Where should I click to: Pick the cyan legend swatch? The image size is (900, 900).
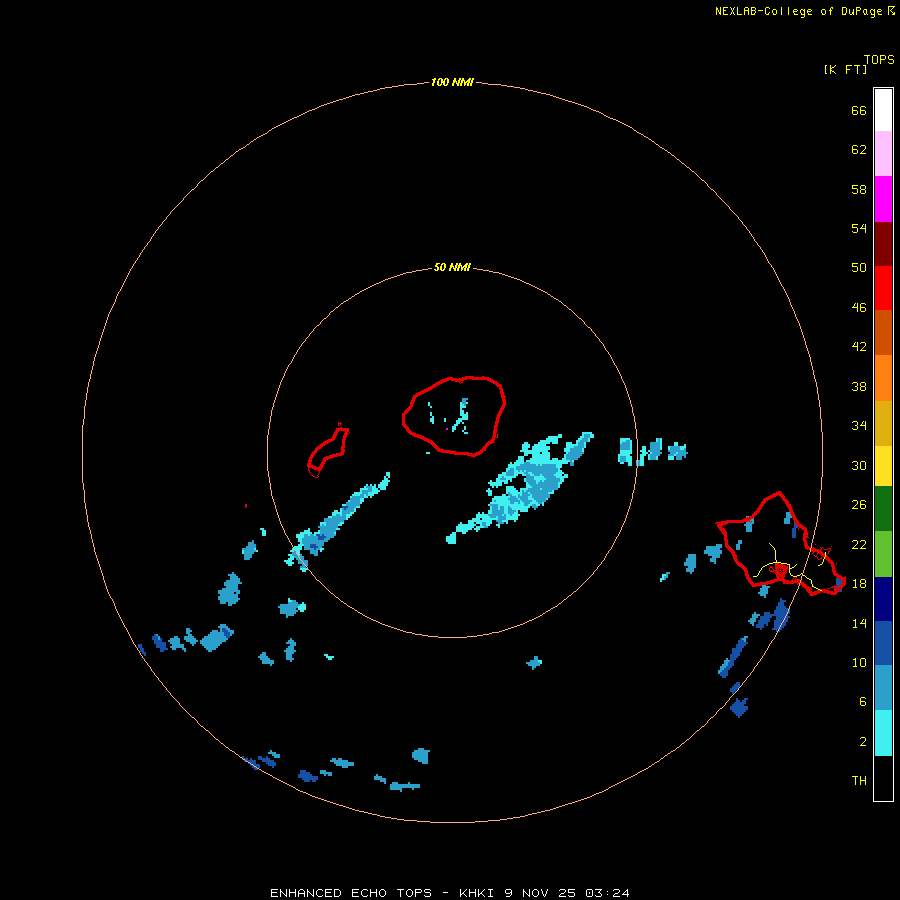pos(883,733)
